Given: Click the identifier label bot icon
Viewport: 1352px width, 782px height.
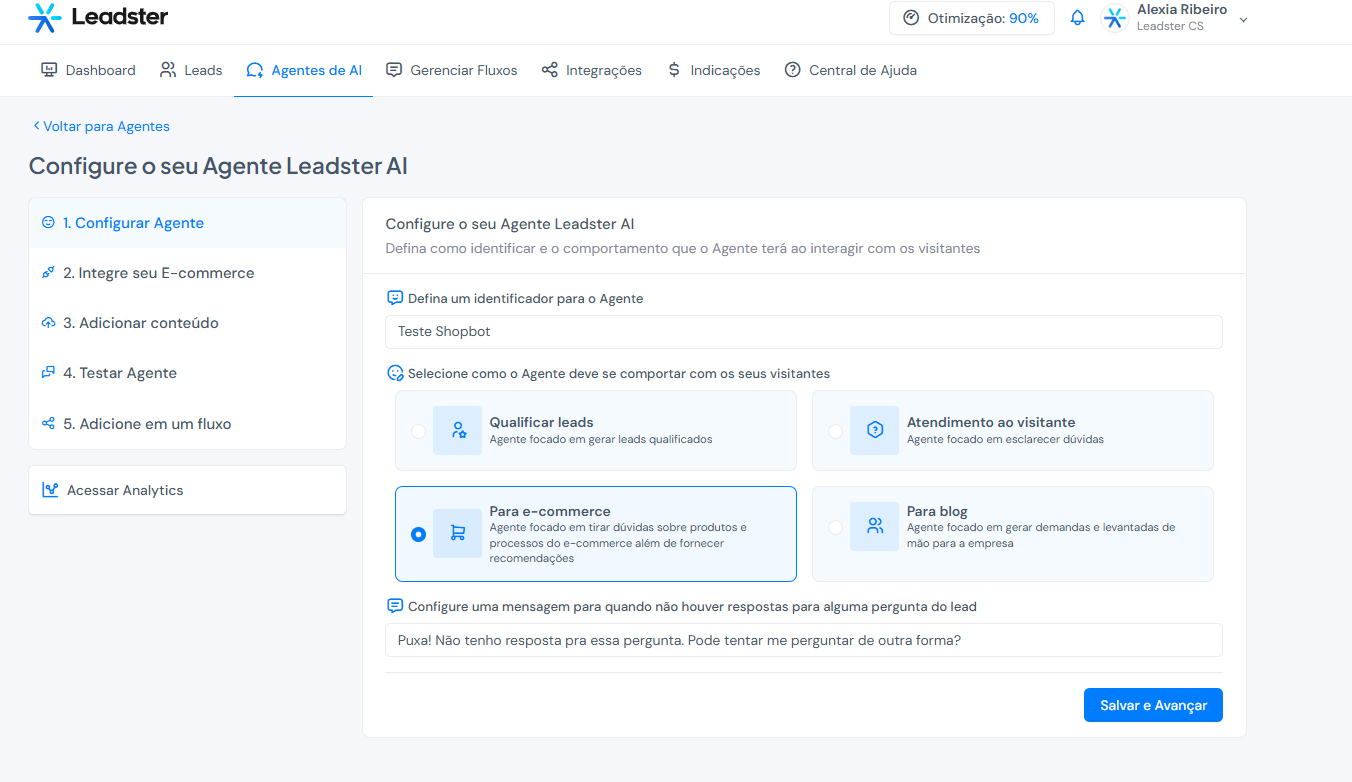Looking at the screenshot, I should 395,298.
